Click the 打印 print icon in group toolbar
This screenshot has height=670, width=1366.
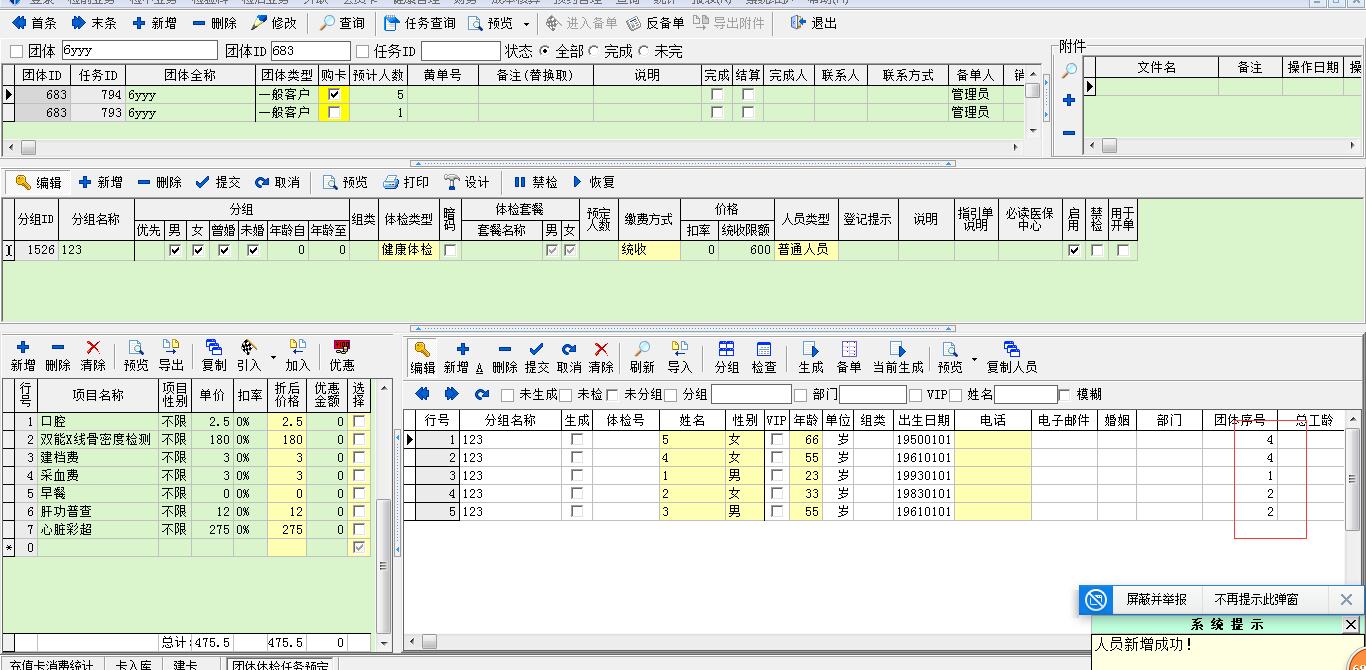coord(406,182)
